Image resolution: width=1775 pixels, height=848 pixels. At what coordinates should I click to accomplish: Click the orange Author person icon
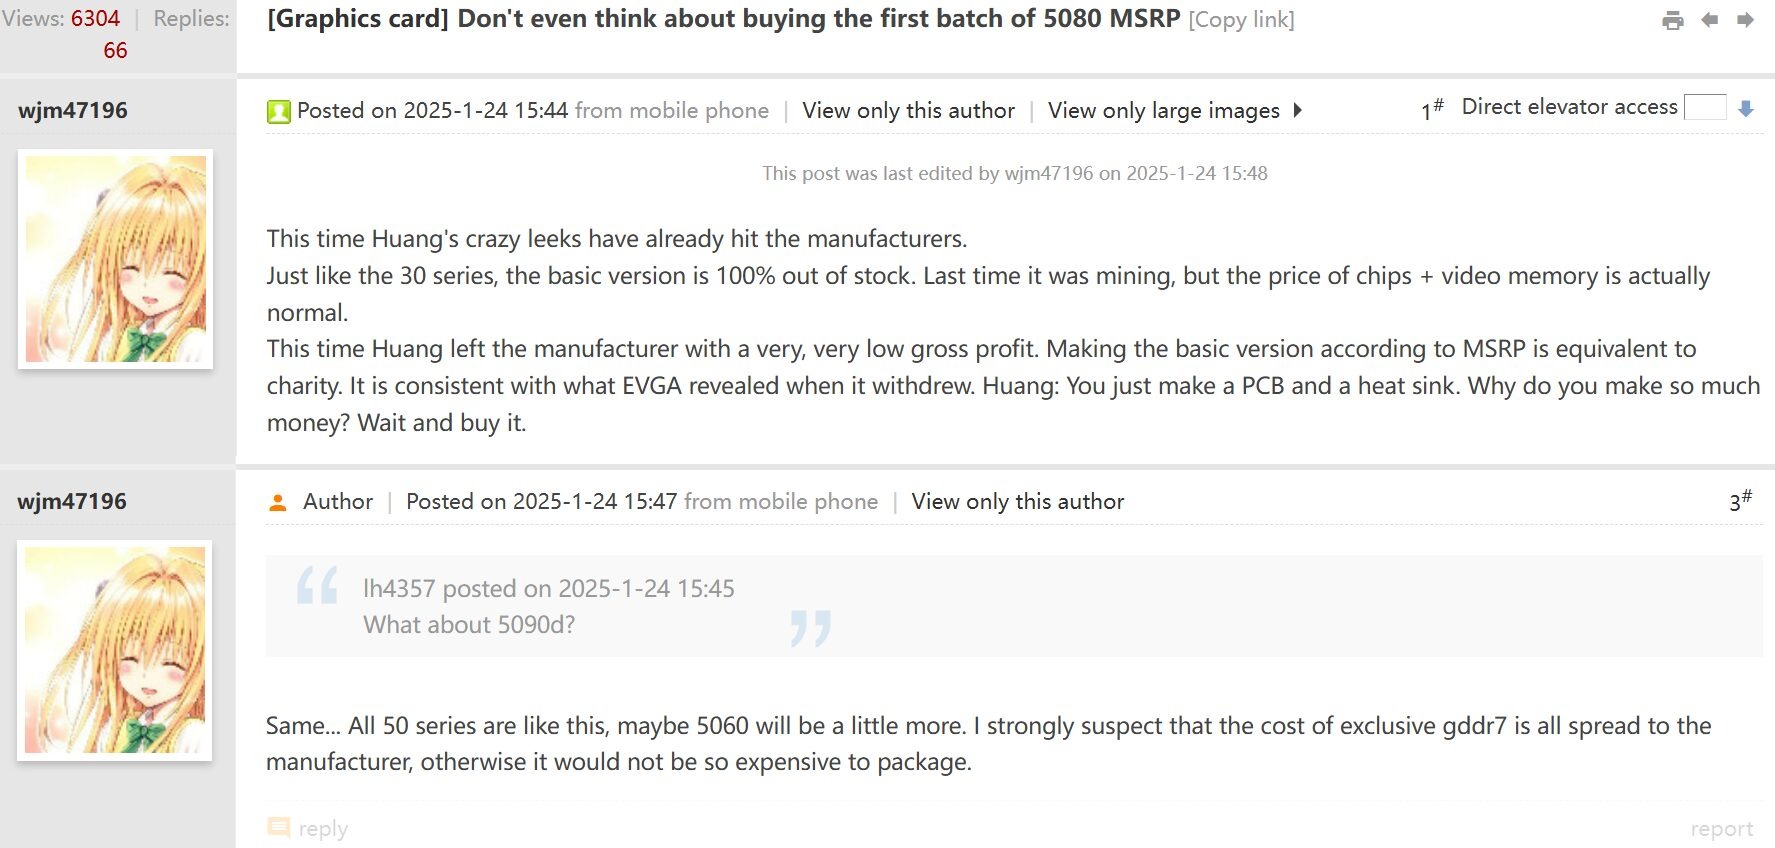(x=278, y=502)
